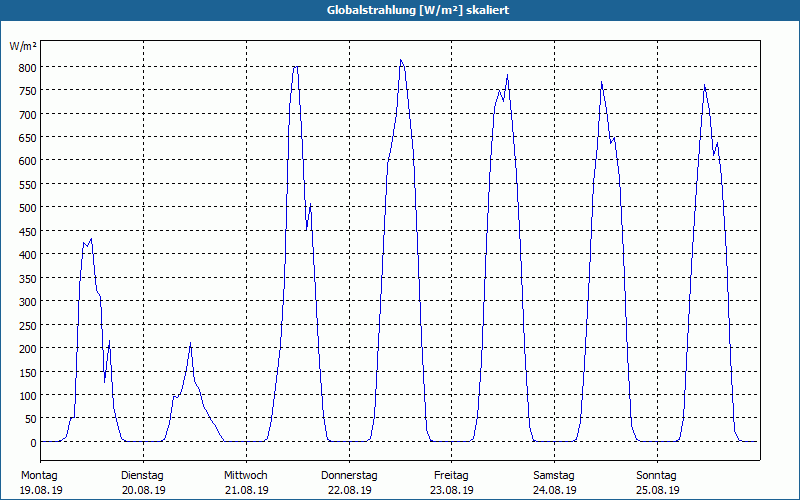Image resolution: width=800 pixels, height=500 pixels.
Task: Click the date '20.08.19'
Action: click(x=144, y=490)
